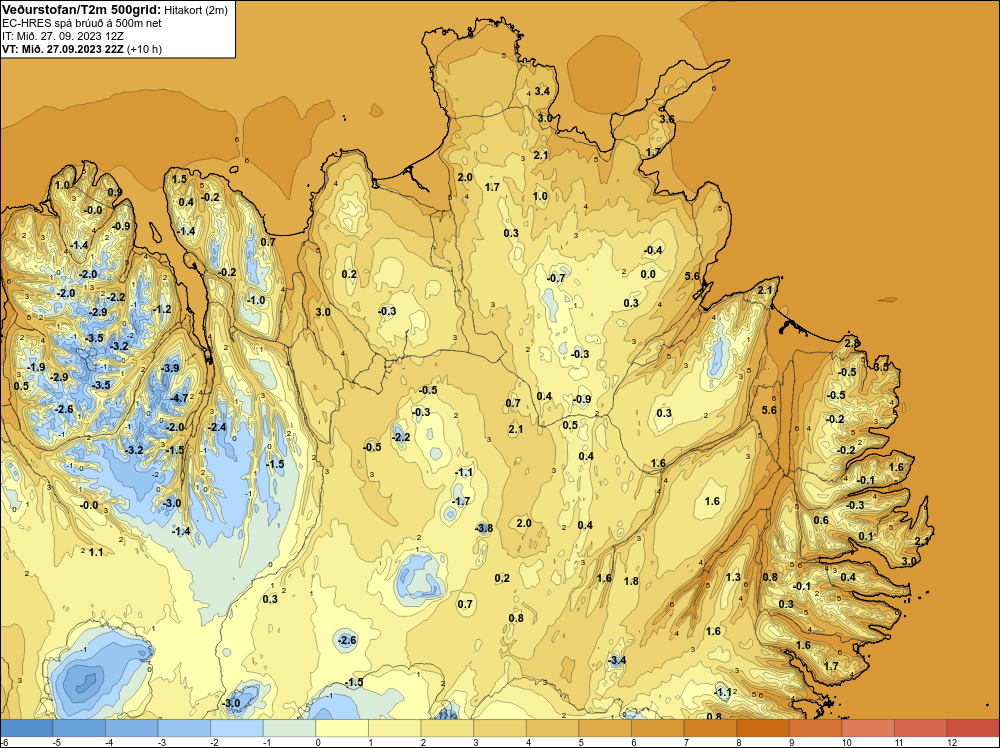
Task: Pick the red legend color right of 12
Action: point(973,728)
